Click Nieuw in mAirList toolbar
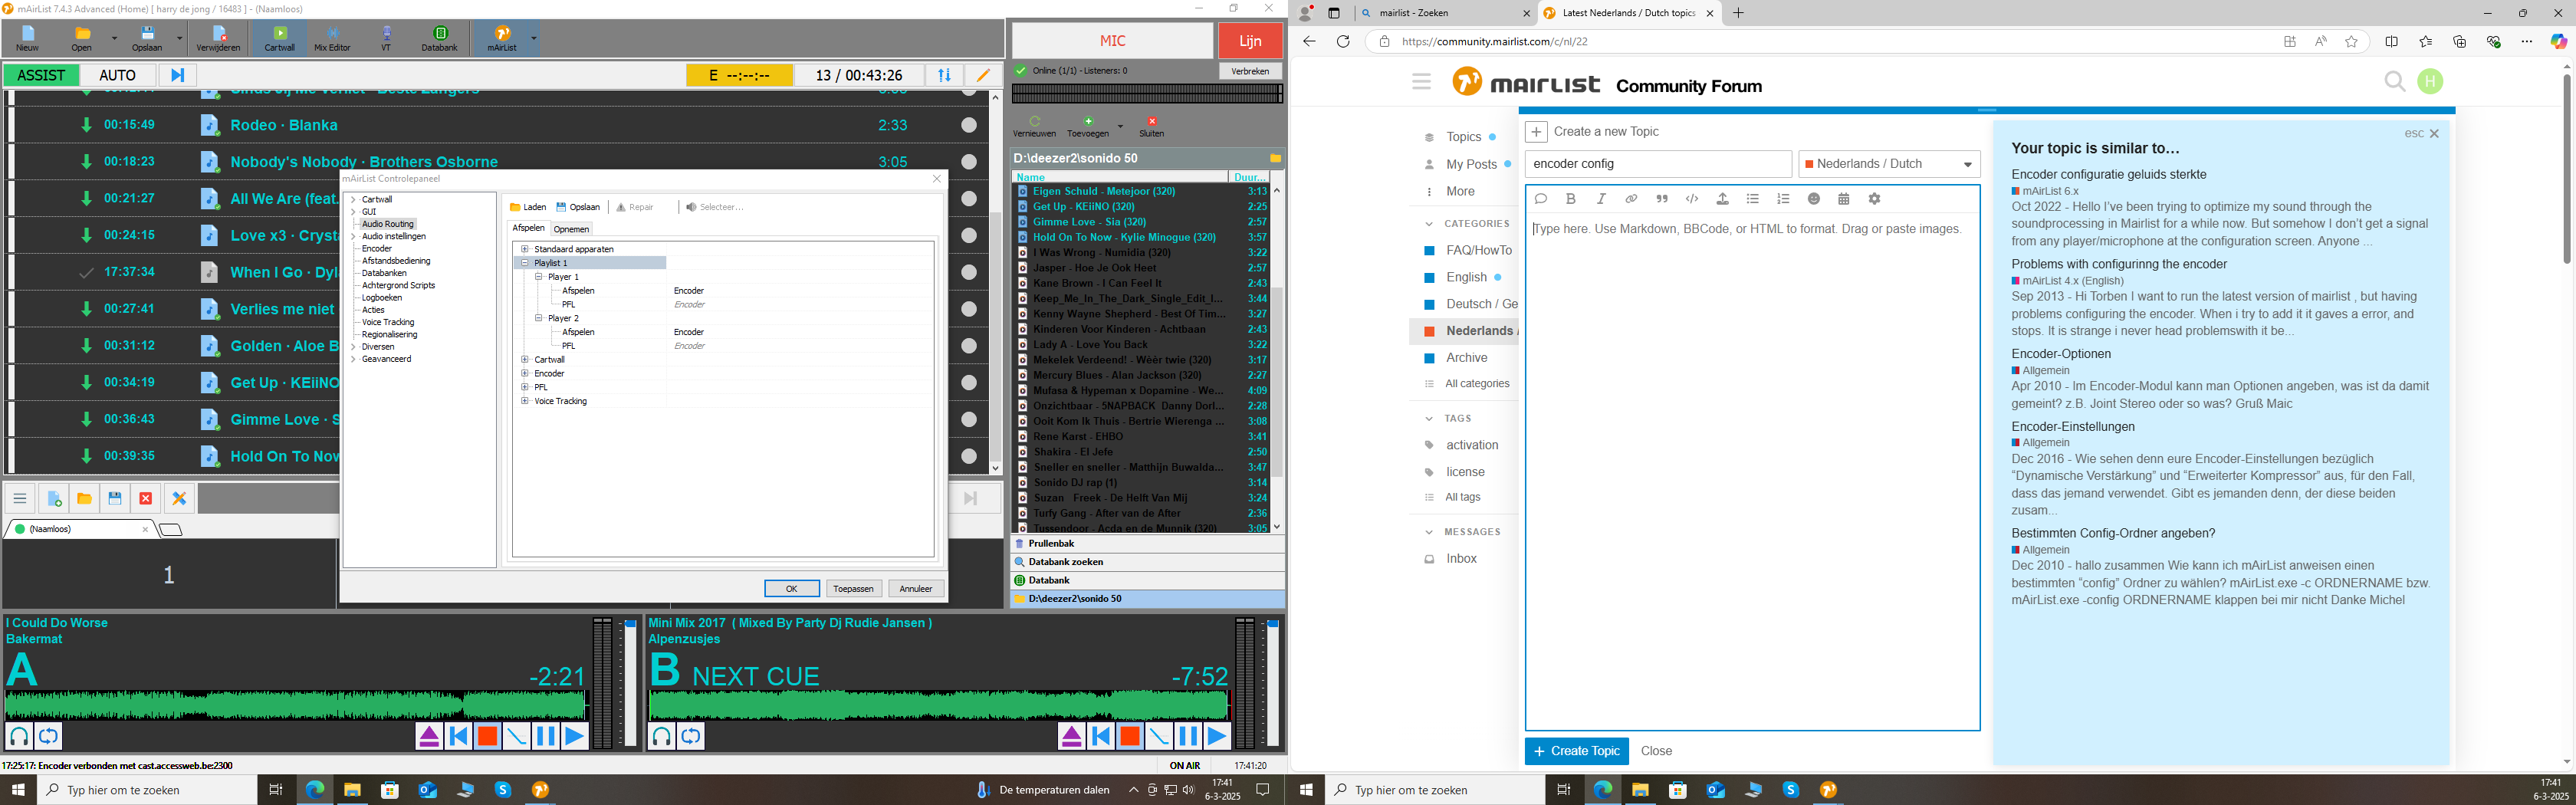Screen dimensions: 2576x805 coord(27,39)
